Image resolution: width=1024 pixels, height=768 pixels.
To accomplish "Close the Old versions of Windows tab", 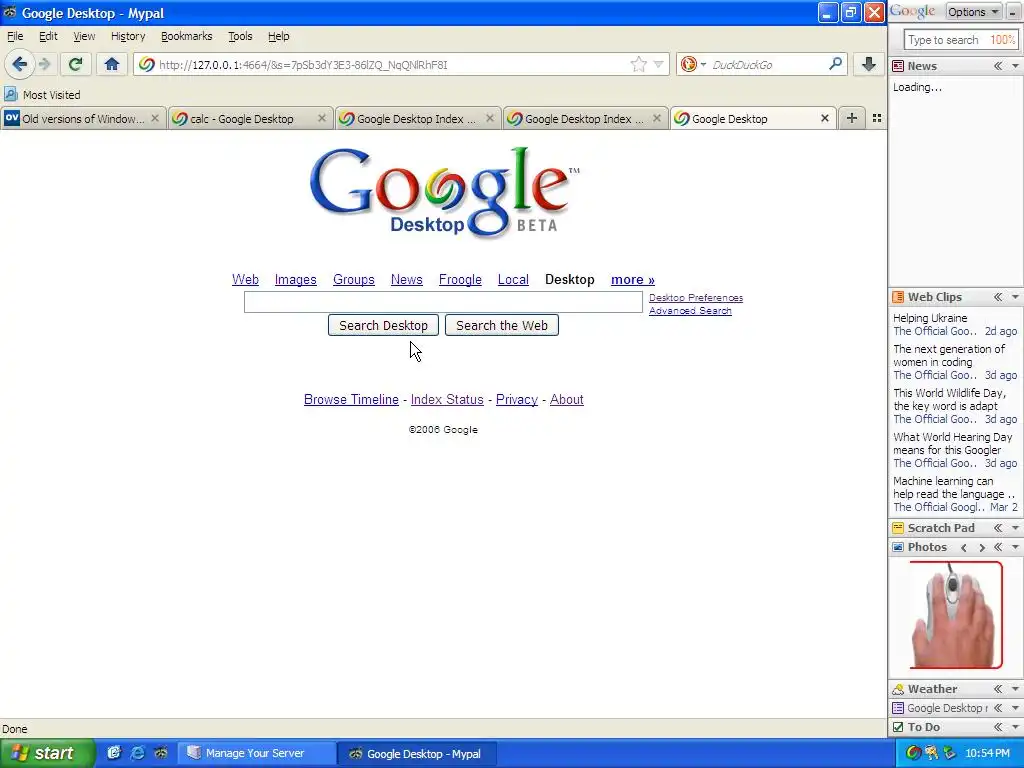I will pos(155,118).
